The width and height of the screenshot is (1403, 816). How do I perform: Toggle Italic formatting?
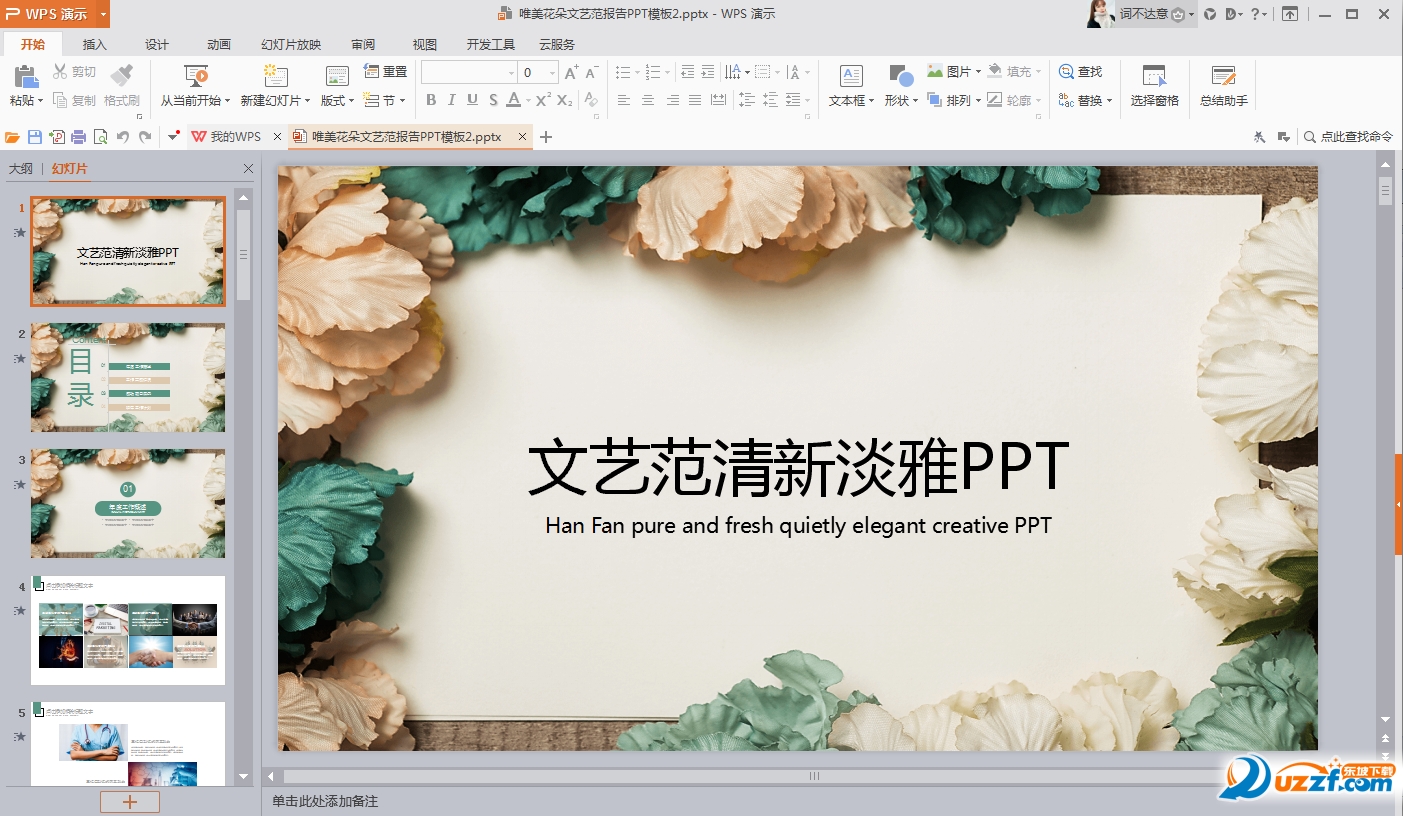click(451, 100)
